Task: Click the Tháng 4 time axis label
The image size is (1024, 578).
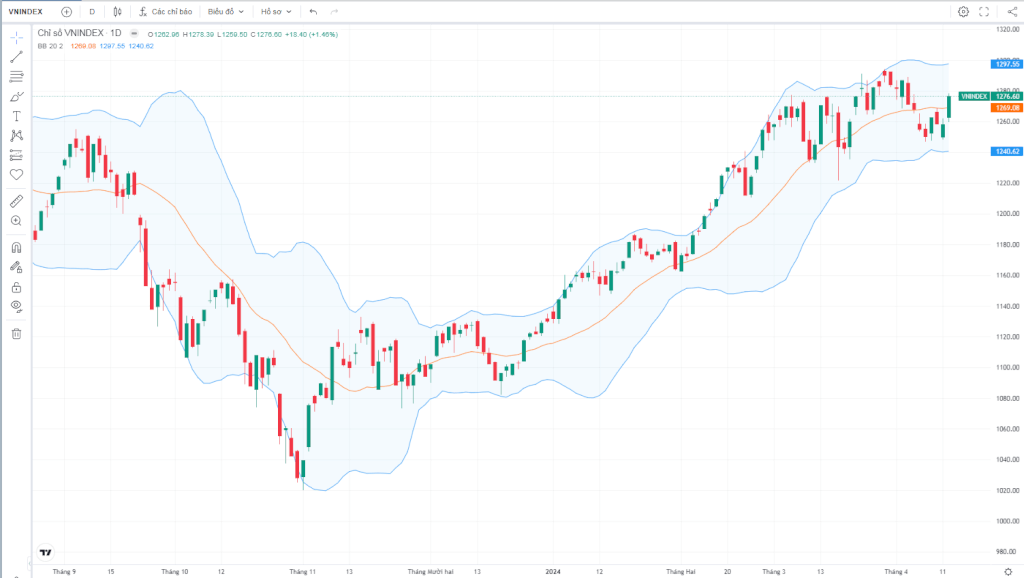Action: [896, 572]
